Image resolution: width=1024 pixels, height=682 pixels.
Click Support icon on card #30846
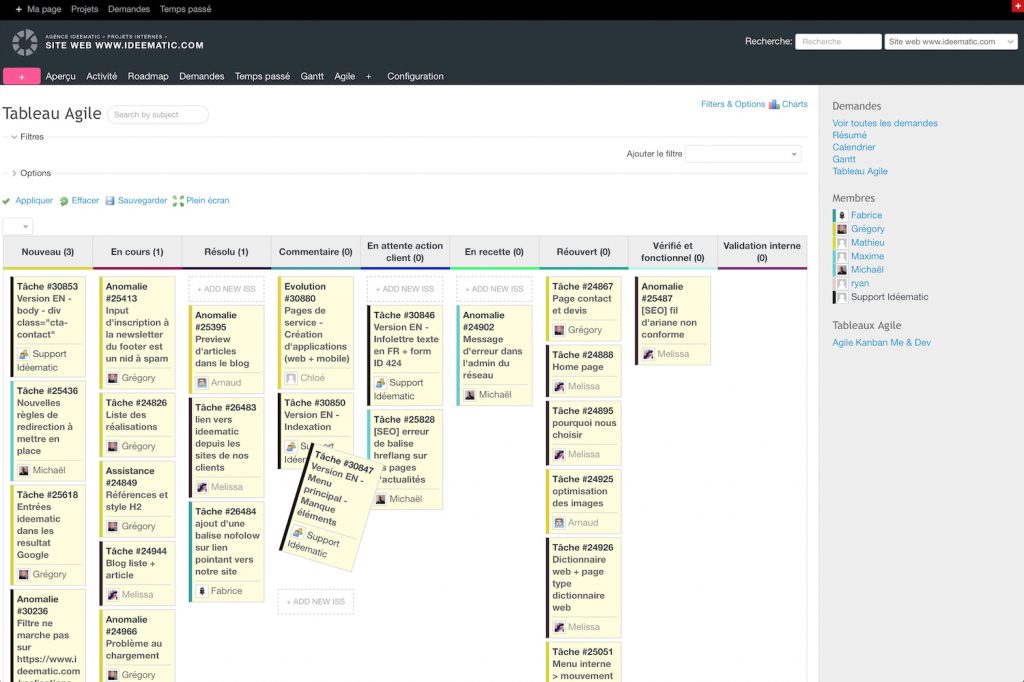pos(380,383)
